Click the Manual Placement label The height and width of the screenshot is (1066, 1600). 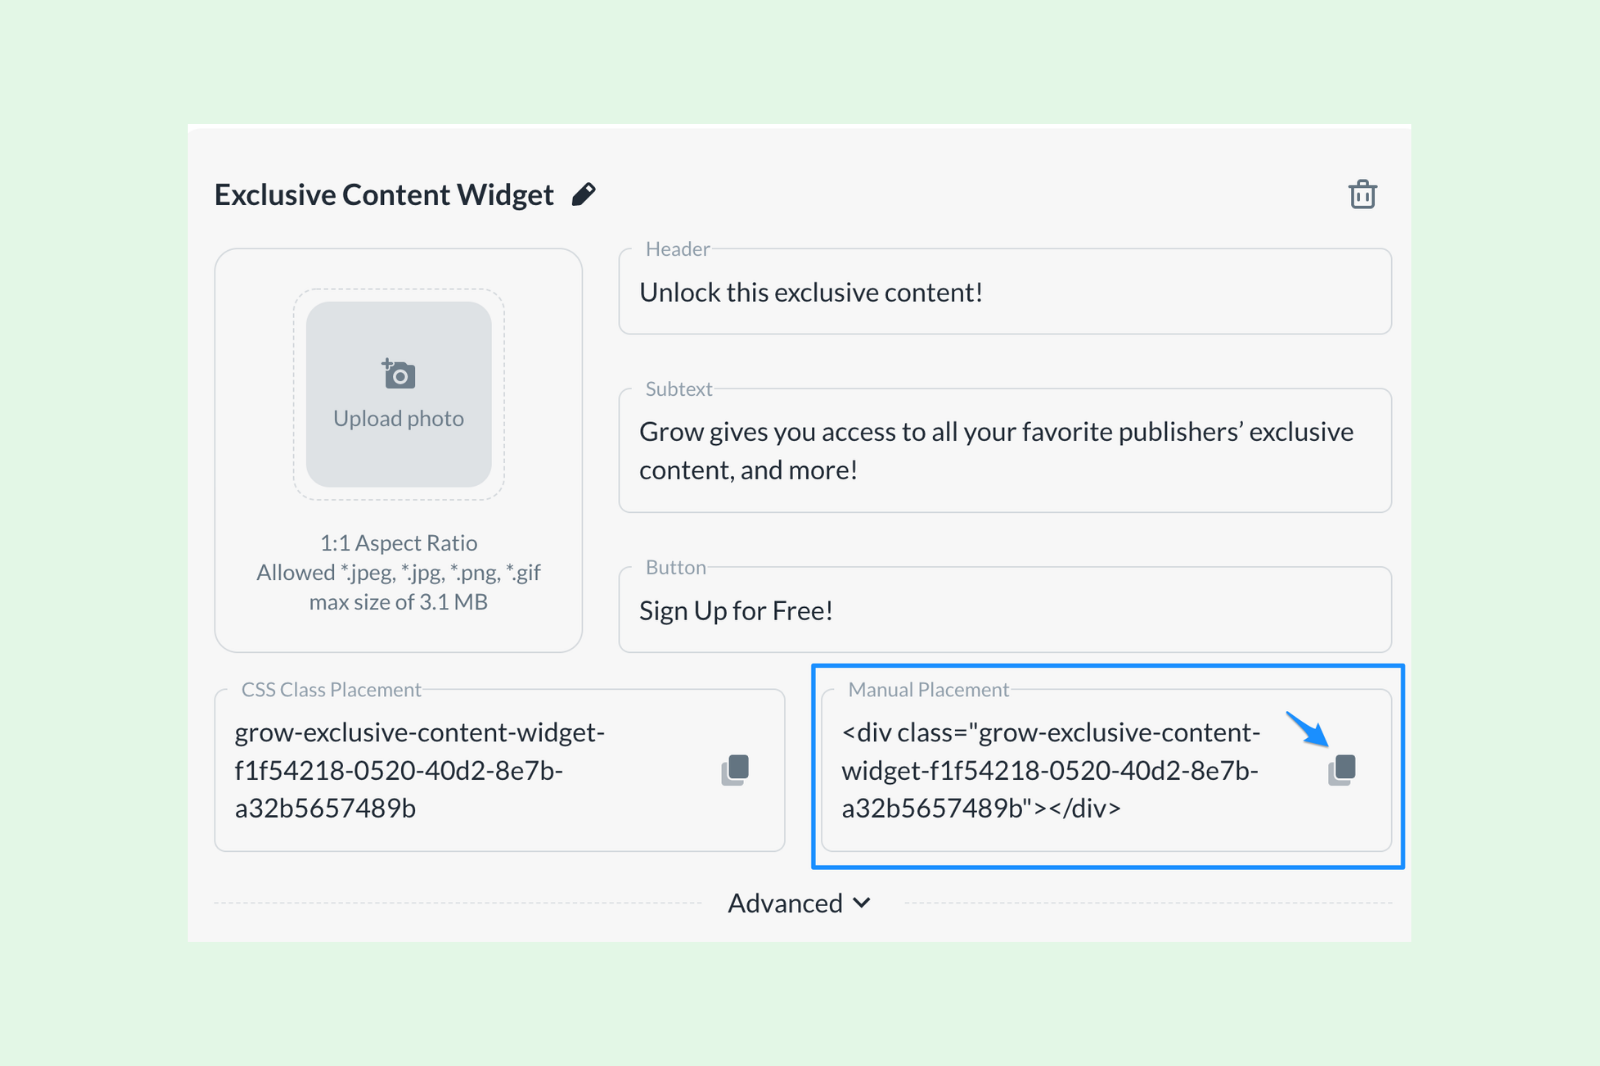point(928,690)
